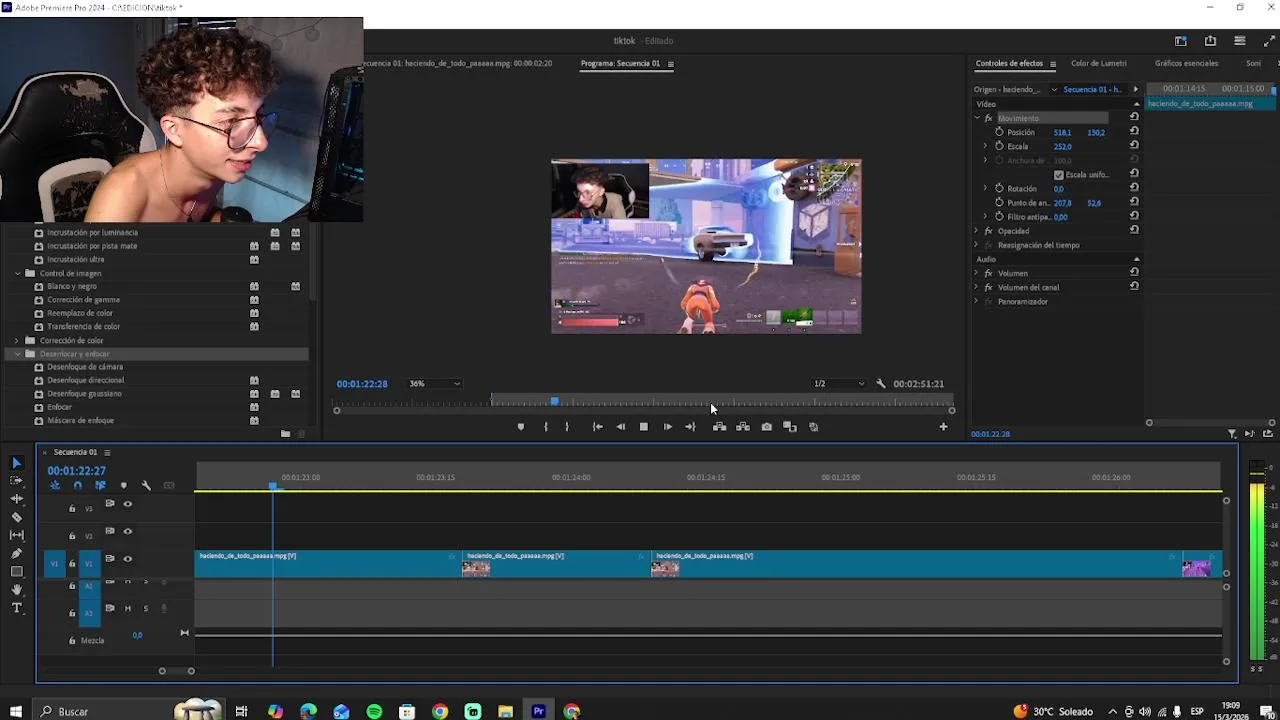
Task: Collapse the Movimiento effect
Action: click(x=977, y=118)
